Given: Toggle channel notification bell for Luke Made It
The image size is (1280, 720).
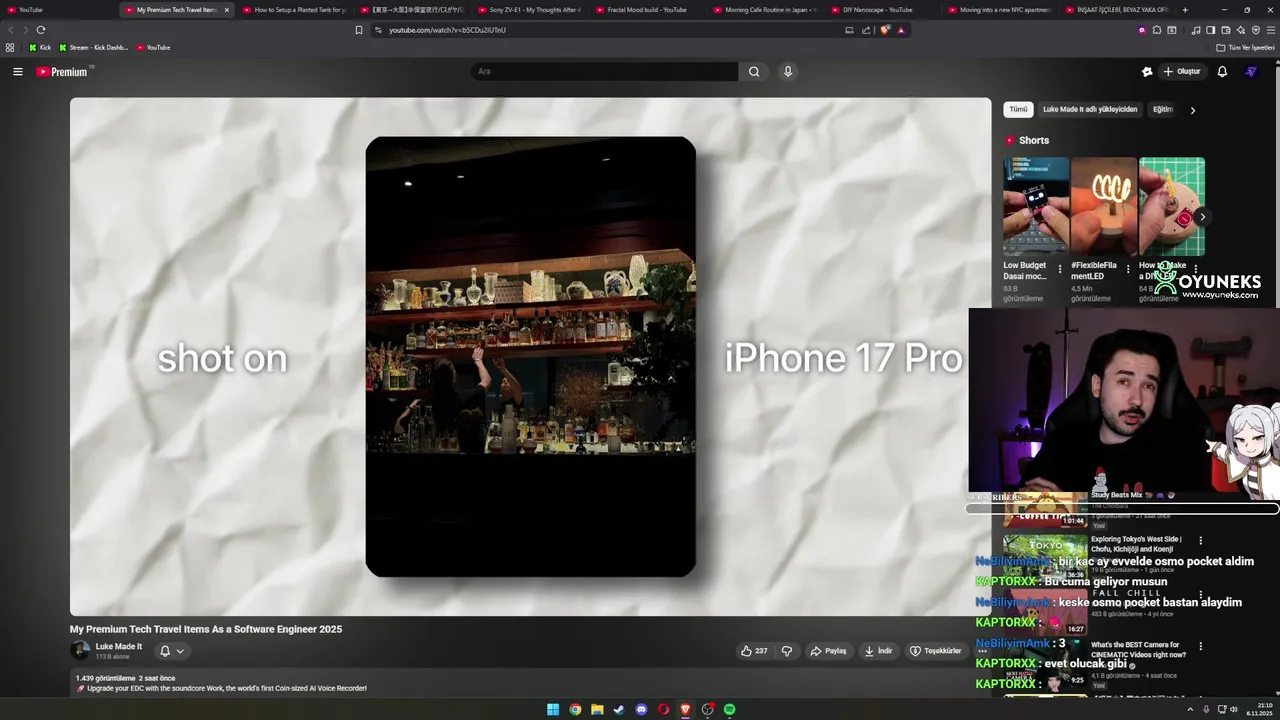Looking at the screenshot, I should click(165, 651).
